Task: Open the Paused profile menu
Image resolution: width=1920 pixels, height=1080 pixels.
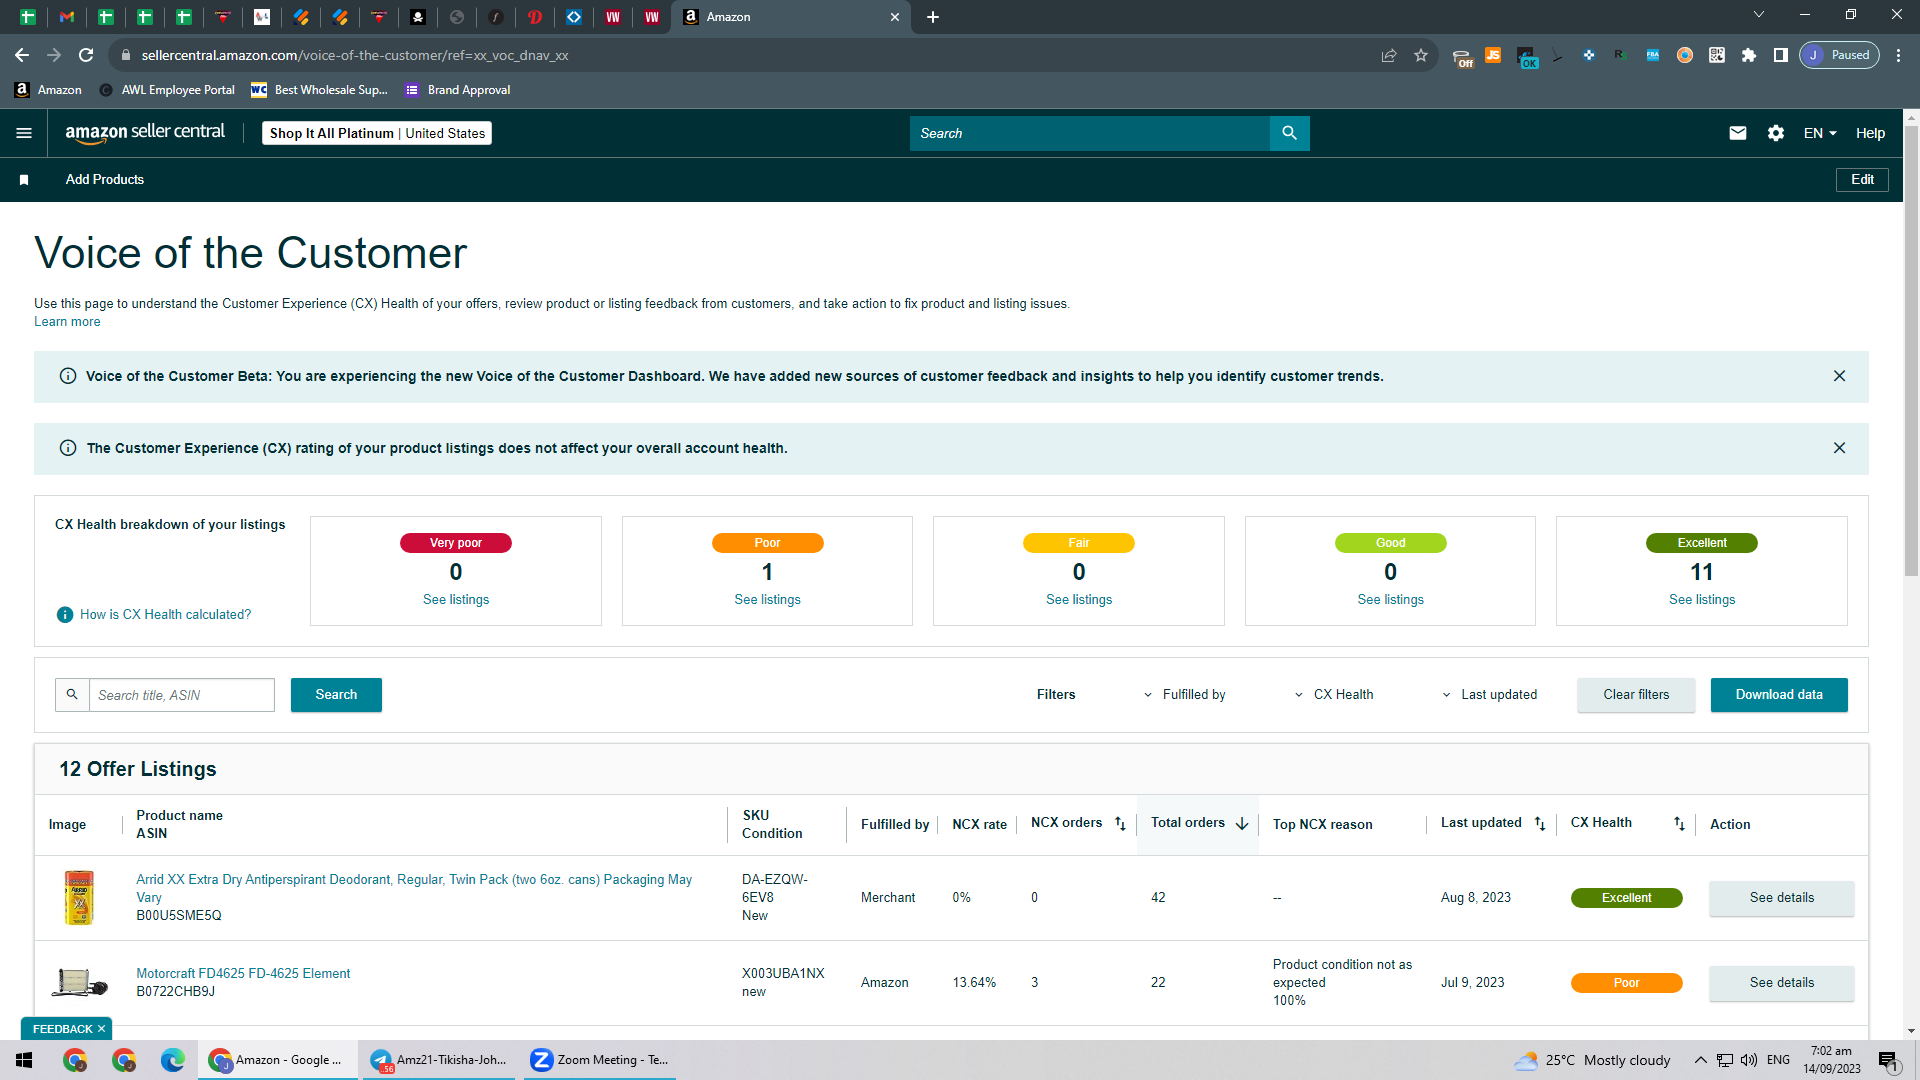Action: 1839,55
